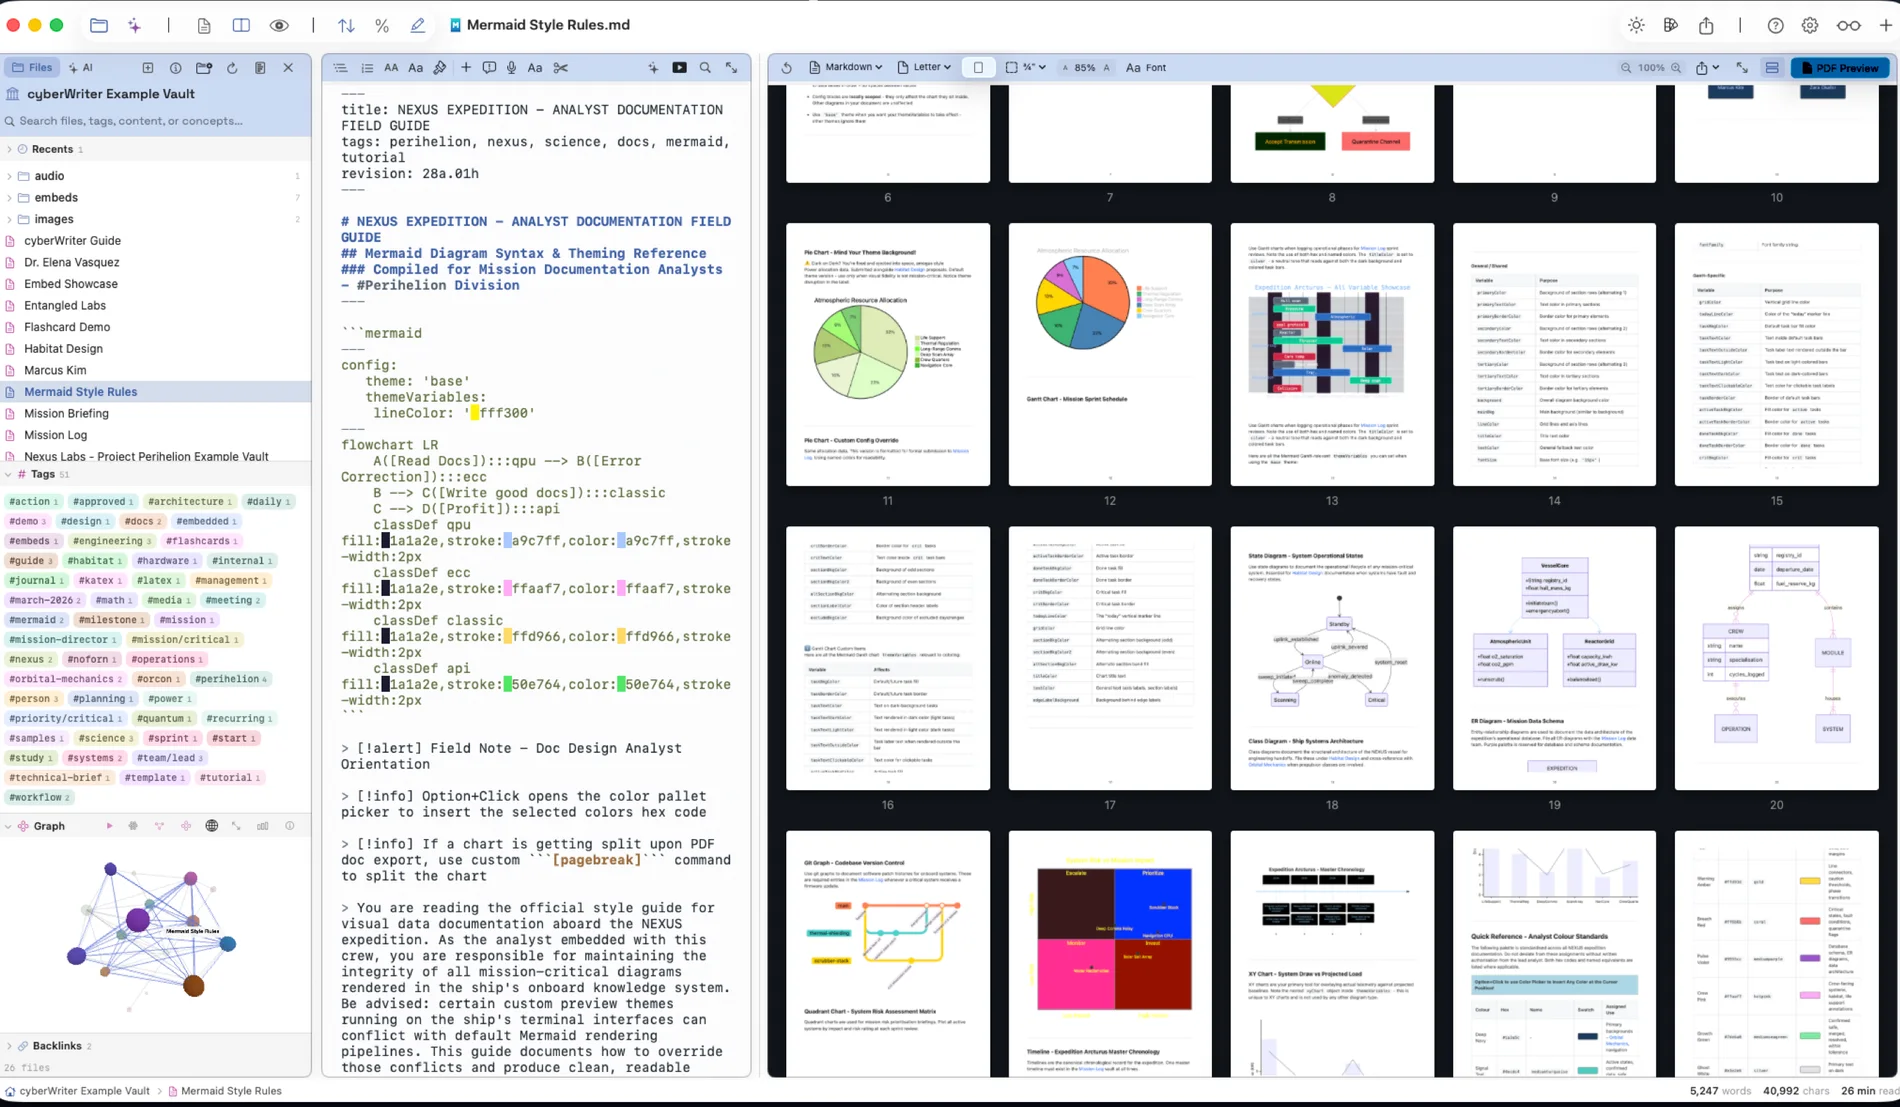Open the theme styles icon next to sun

pos(1670,25)
